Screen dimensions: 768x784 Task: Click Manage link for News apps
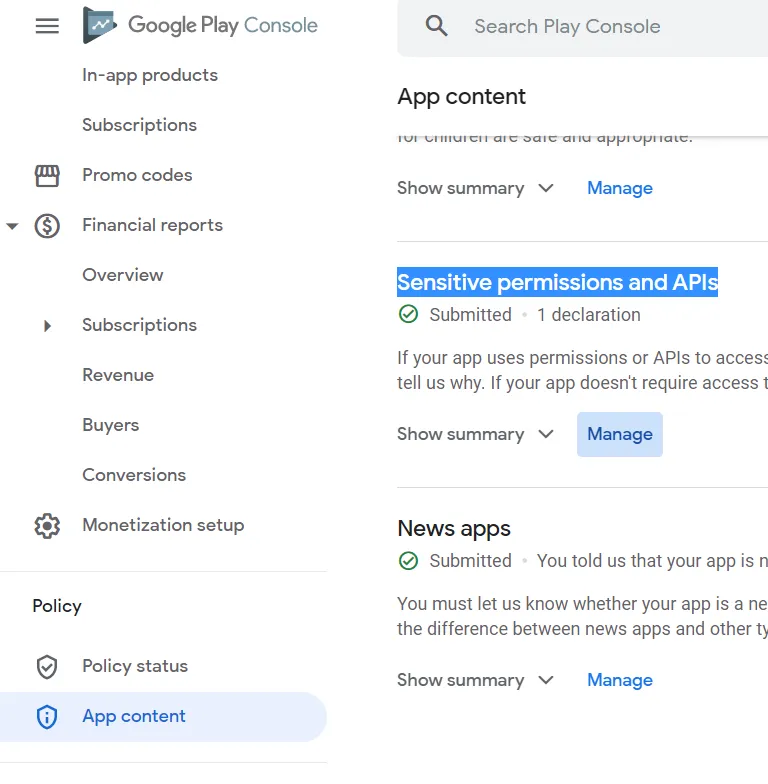tap(620, 680)
